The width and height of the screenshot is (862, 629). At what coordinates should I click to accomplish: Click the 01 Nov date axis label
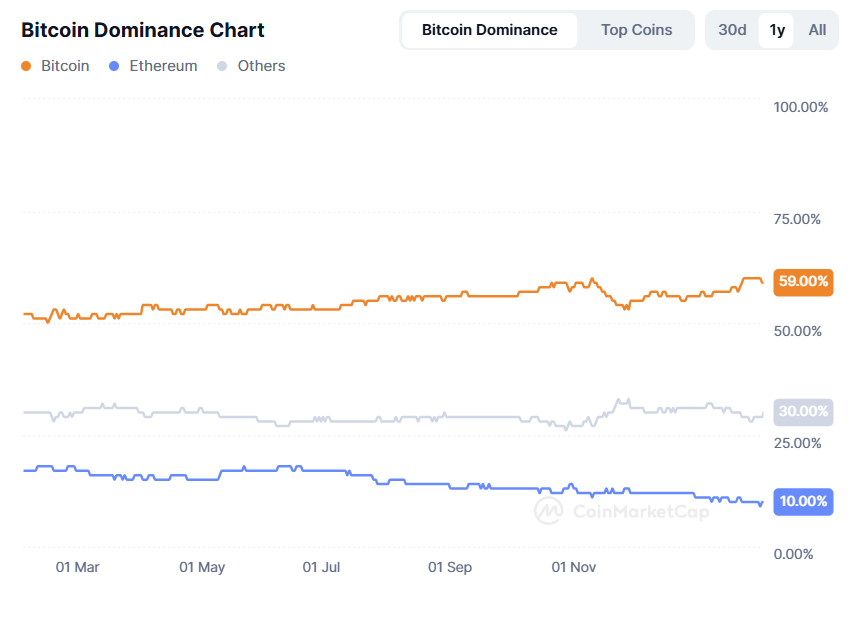[574, 567]
